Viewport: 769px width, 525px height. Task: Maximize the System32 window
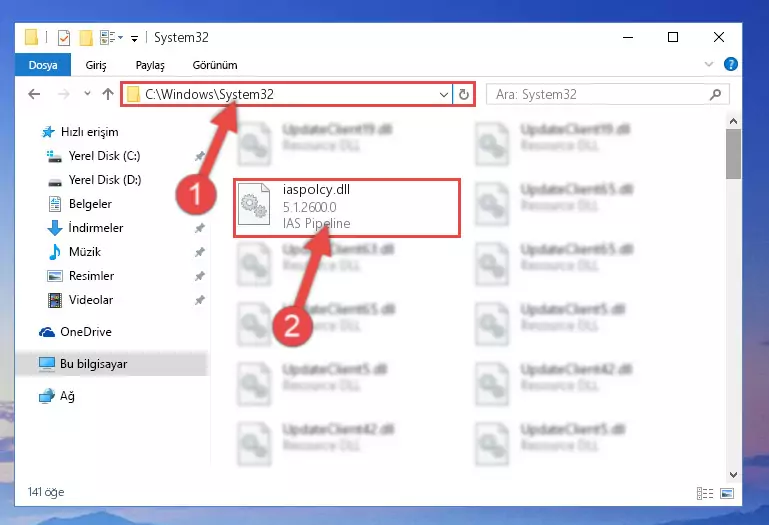673,37
